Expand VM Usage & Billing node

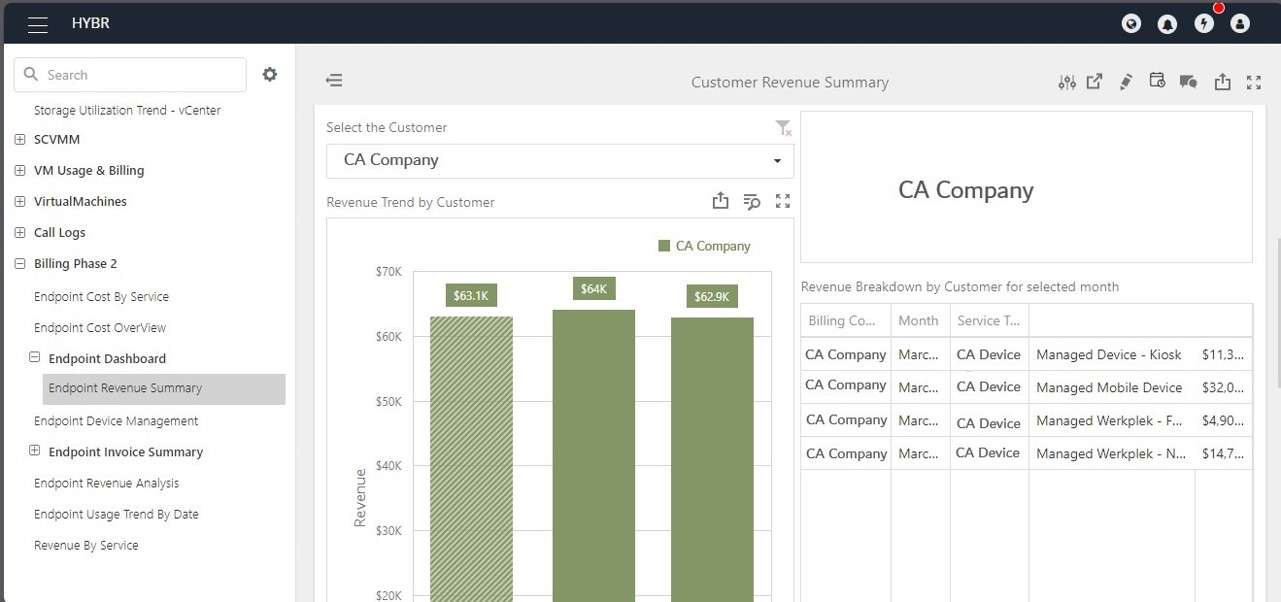[20, 170]
